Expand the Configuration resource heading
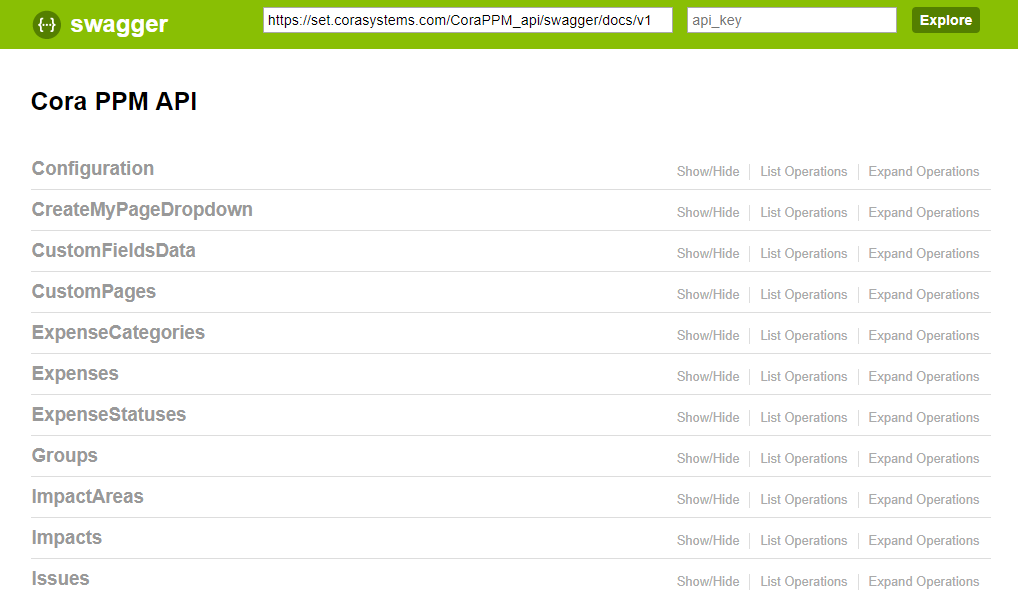This screenshot has width=1018, height=599. [93, 169]
